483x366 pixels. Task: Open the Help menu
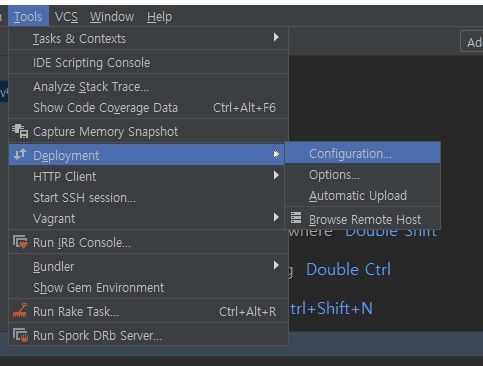[x=159, y=17]
